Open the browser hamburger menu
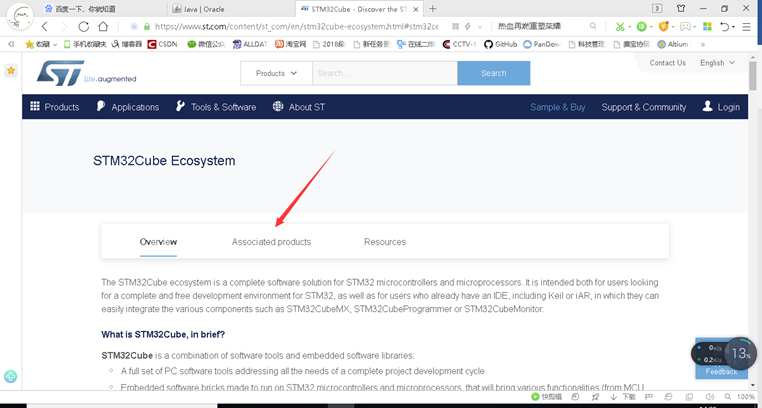This screenshot has width=762, height=408. pyautogui.click(x=746, y=27)
